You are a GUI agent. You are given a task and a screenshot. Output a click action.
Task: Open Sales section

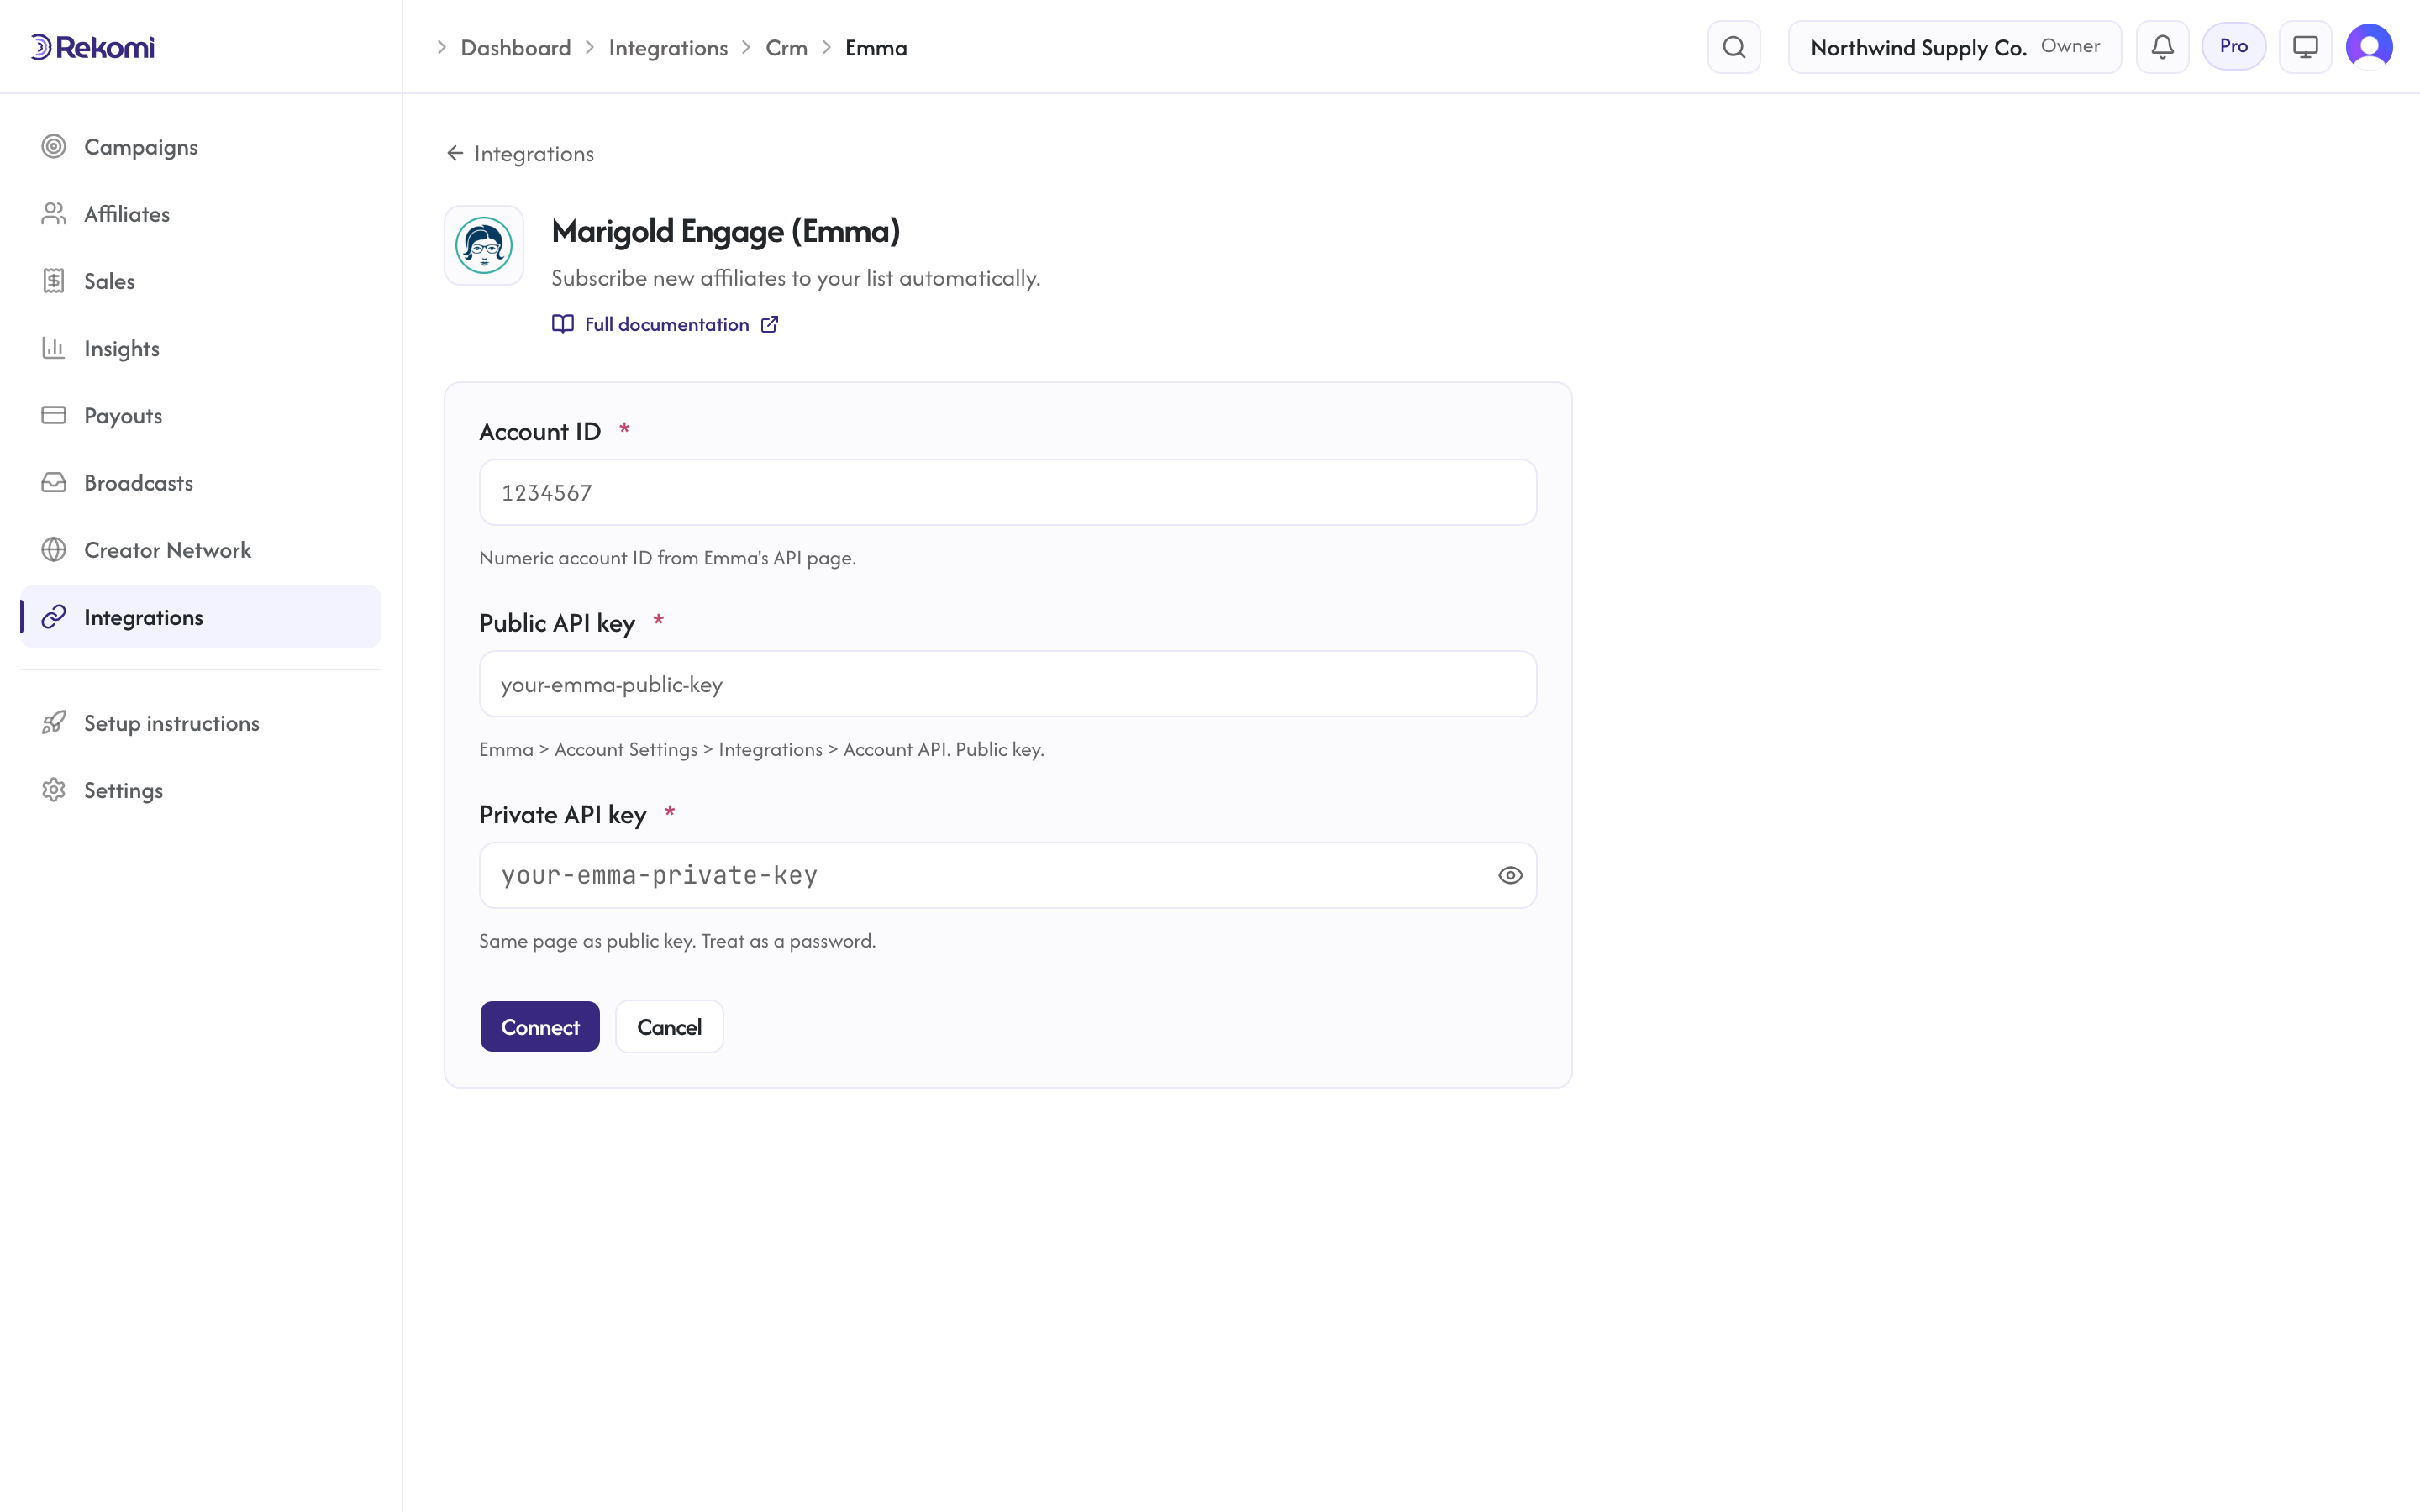coord(200,281)
